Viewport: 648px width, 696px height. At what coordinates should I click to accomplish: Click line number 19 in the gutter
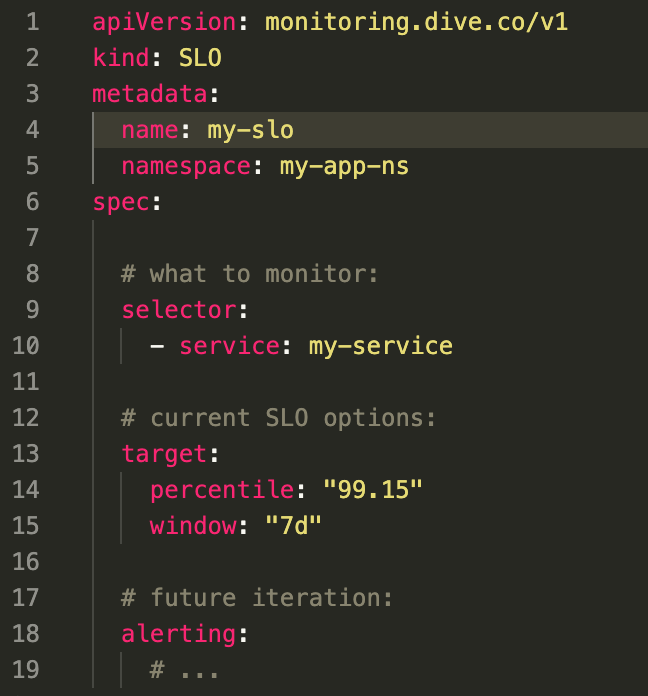(26, 669)
